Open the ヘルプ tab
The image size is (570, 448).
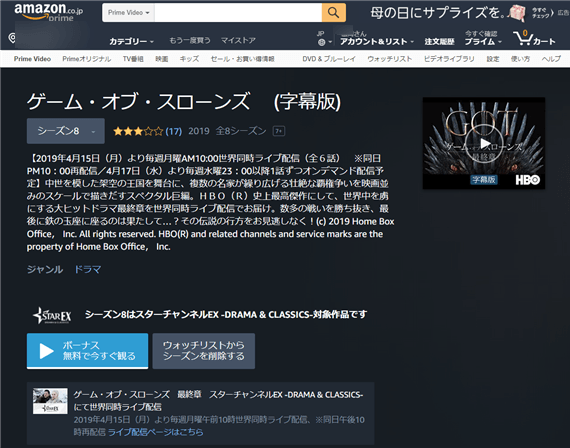tap(551, 59)
